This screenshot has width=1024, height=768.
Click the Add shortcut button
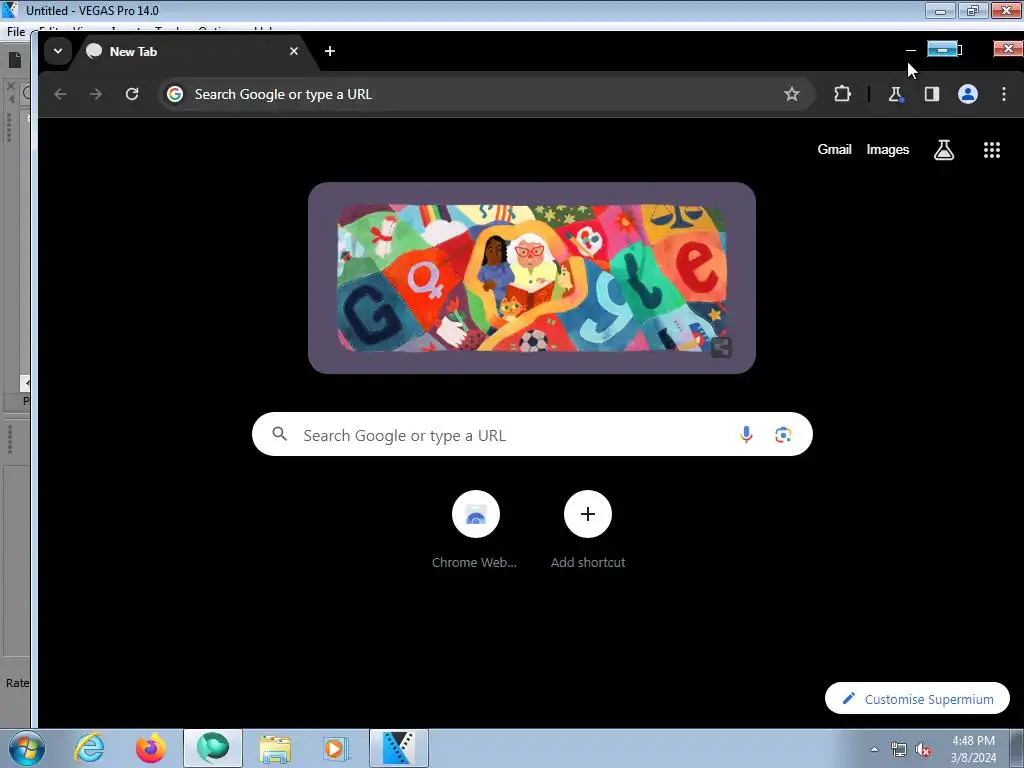pos(588,530)
